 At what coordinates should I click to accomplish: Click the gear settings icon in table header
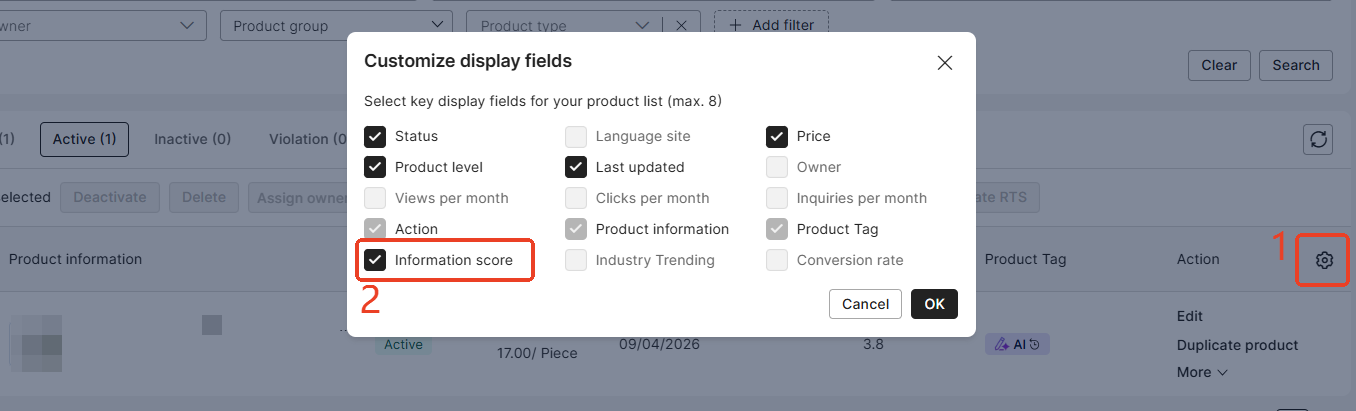[x=1324, y=260]
